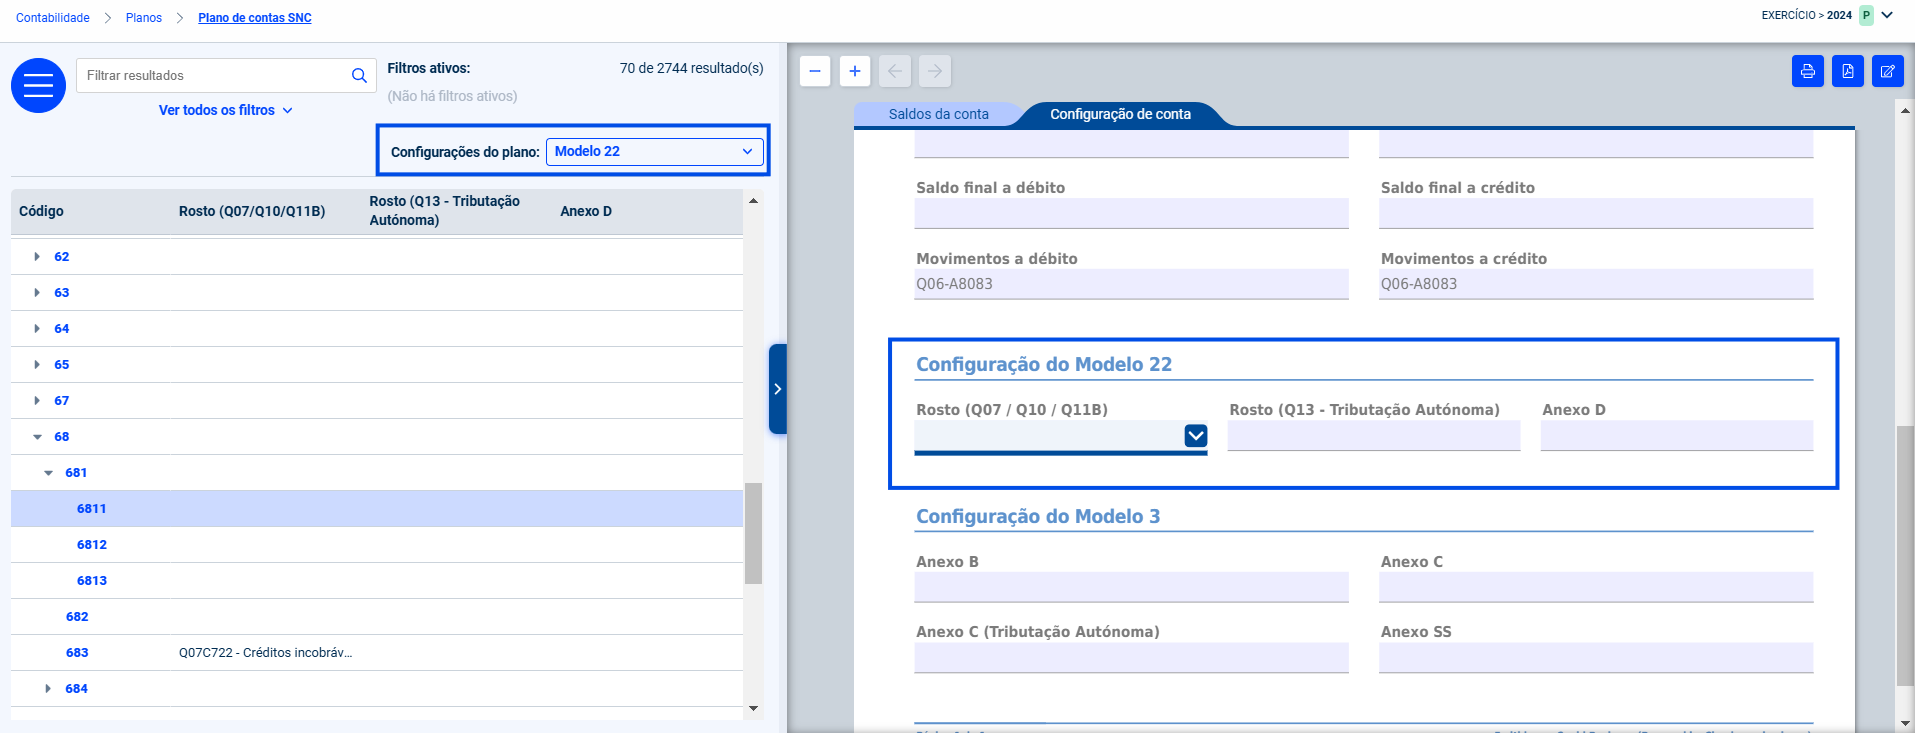
Task: Expand account 64 tree node
Action: point(37,329)
